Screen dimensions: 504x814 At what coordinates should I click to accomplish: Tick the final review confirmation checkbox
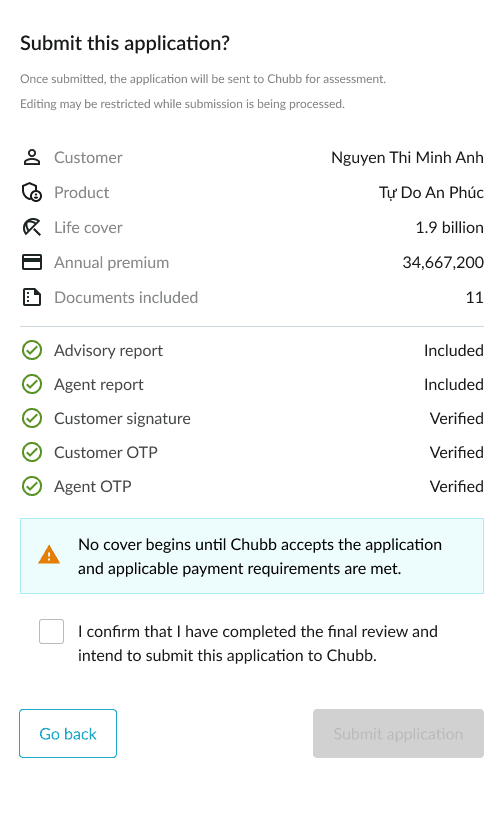[x=51, y=631]
